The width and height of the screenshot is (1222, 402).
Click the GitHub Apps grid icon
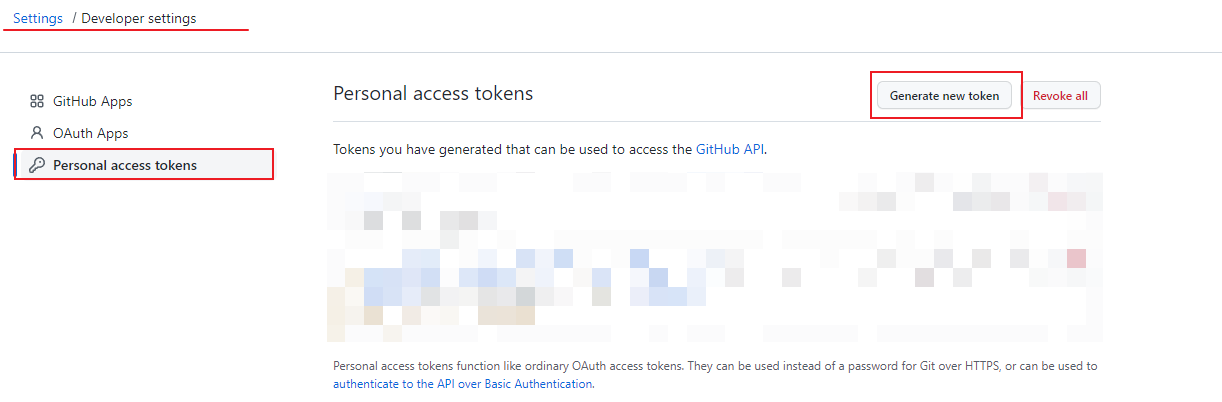37,101
